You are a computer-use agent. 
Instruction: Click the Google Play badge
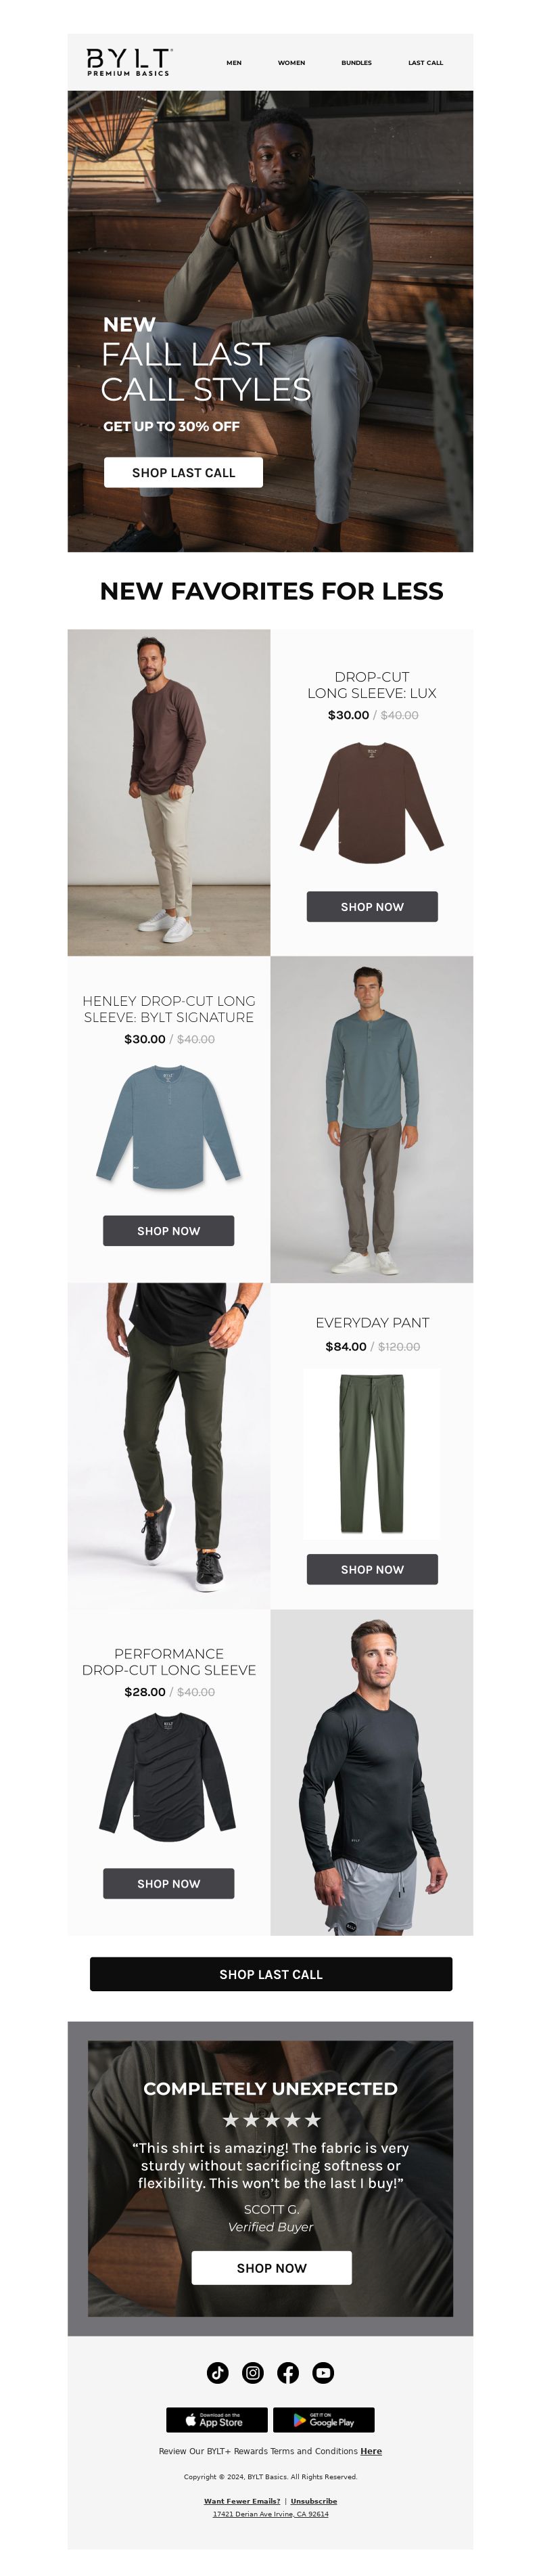pyautogui.click(x=324, y=2419)
